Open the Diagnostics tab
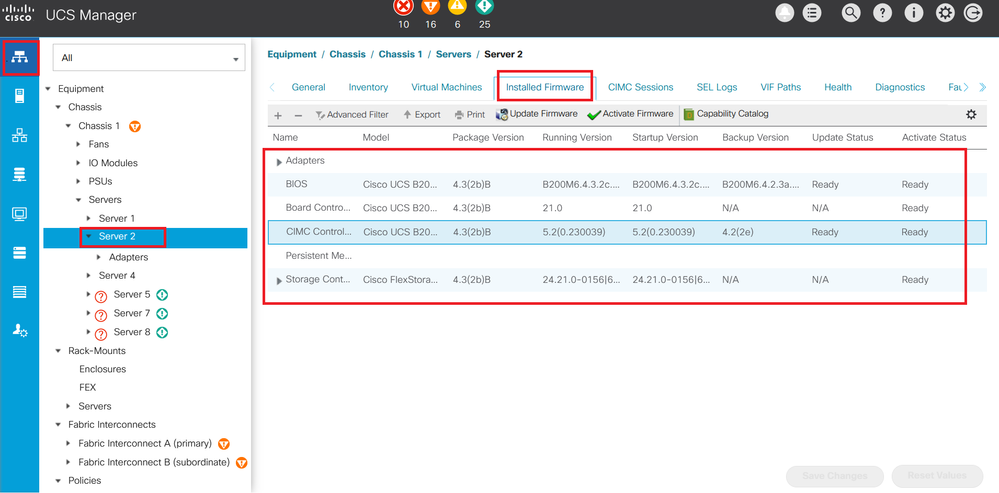 coord(900,87)
